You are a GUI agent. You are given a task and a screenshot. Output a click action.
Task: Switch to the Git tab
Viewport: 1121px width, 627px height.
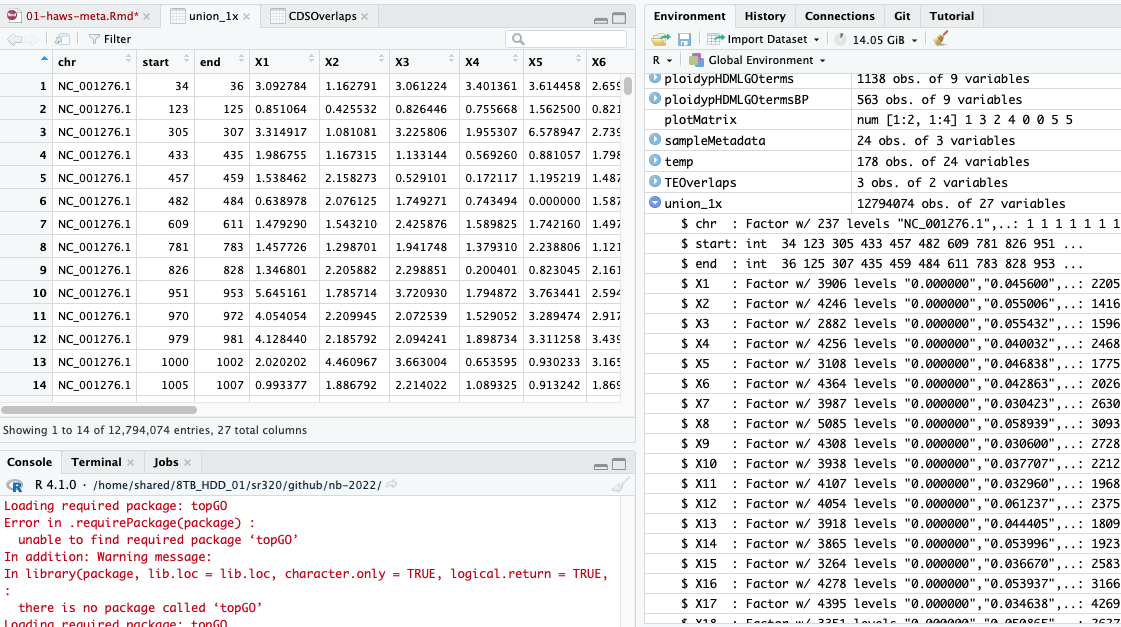click(903, 16)
